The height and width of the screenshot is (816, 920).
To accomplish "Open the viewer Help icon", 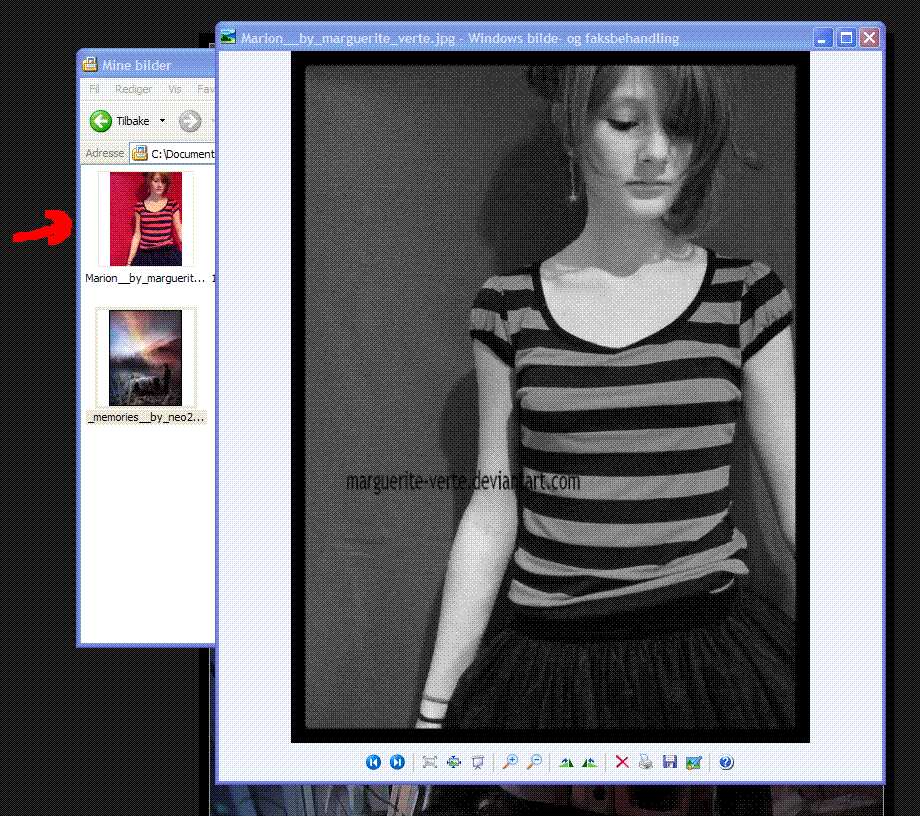I will tap(726, 762).
